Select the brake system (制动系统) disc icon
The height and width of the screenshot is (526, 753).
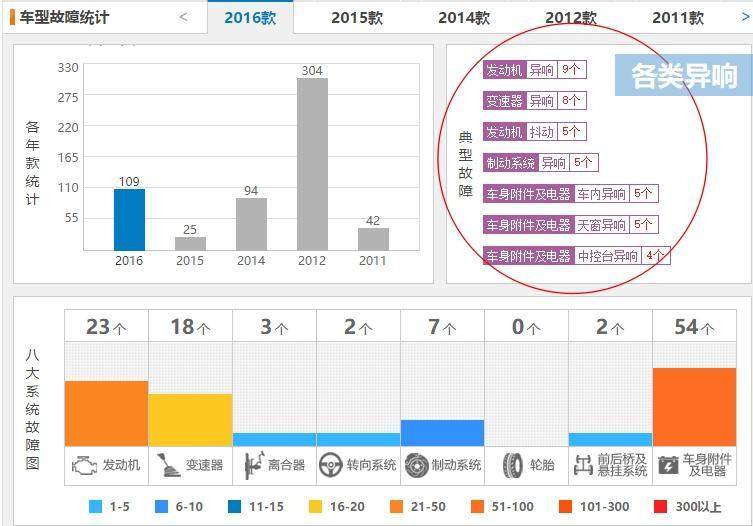click(417, 465)
